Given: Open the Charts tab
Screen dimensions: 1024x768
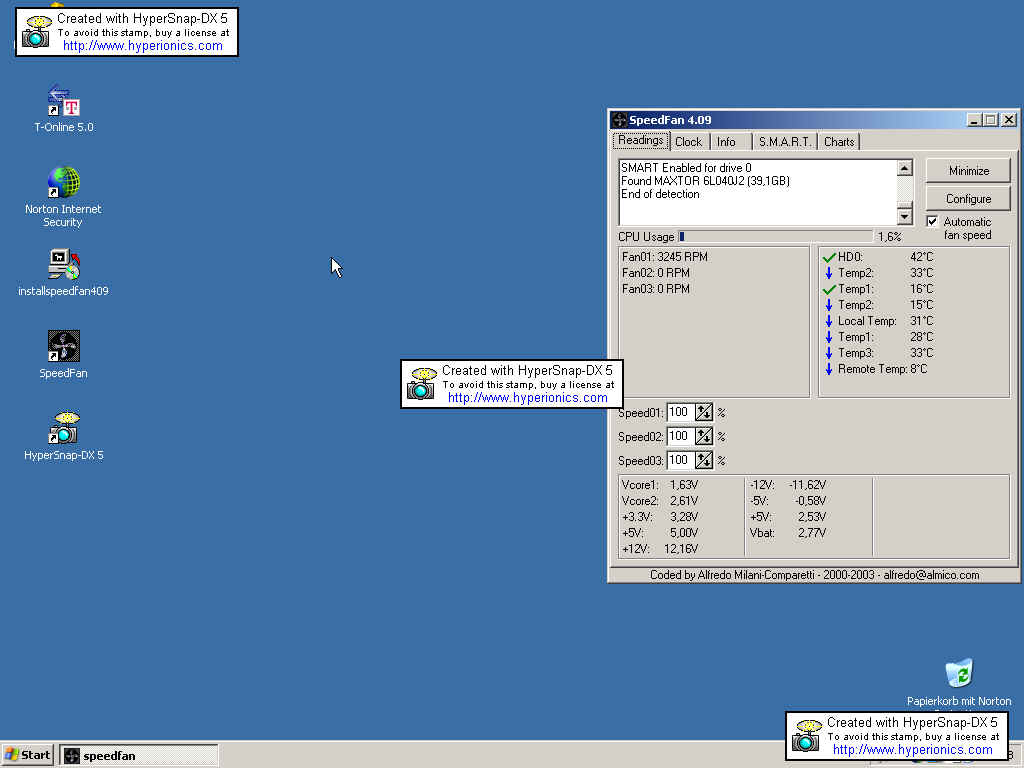Looking at the screenshot, I should click(839, 142).
